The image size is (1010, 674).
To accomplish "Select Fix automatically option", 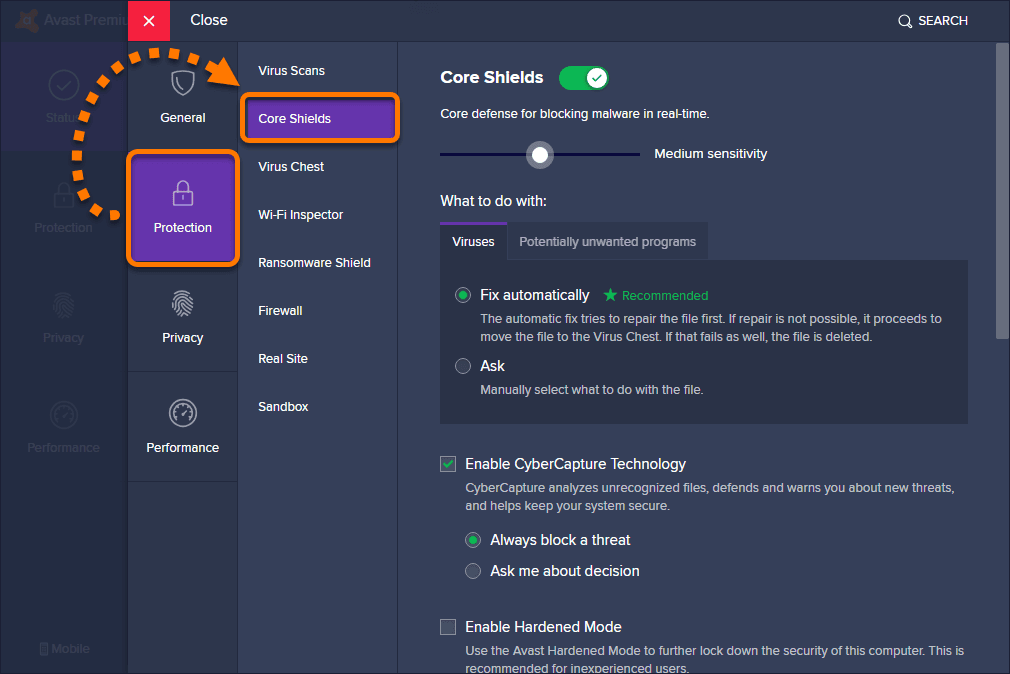I will [462, 296].
